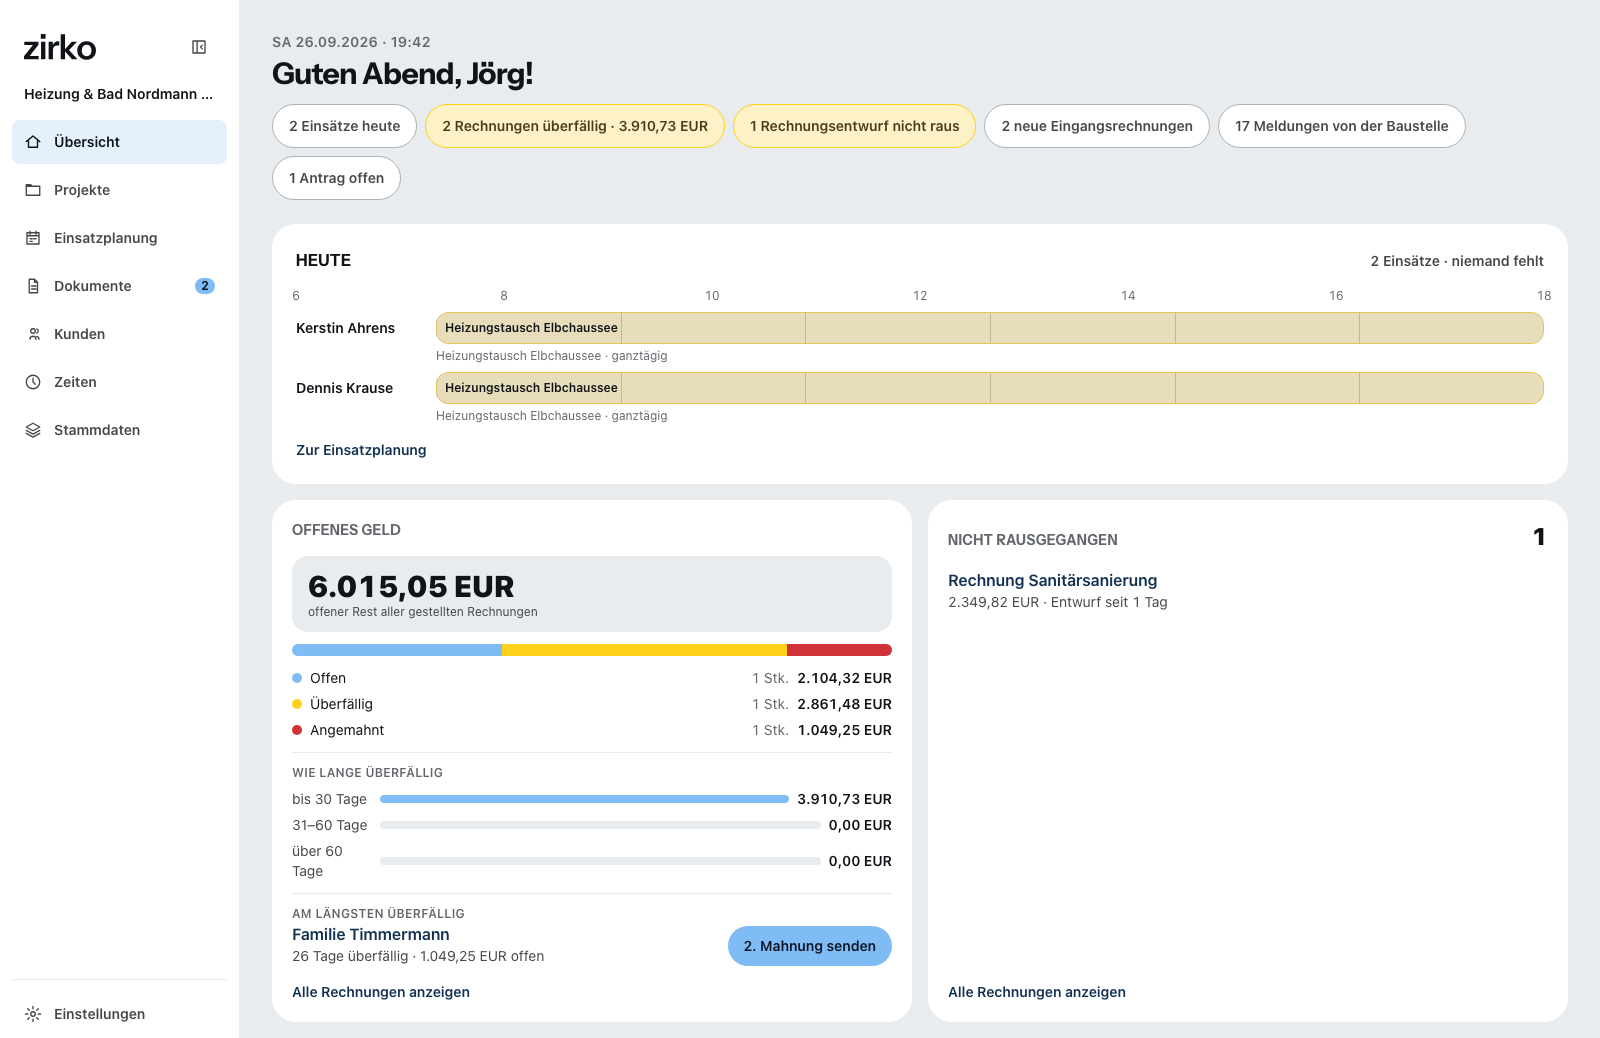Collapse the sidebar with the panel icon
Image resolution: width=1600 pixels, height=1038 pixels.
coord(199,47)
